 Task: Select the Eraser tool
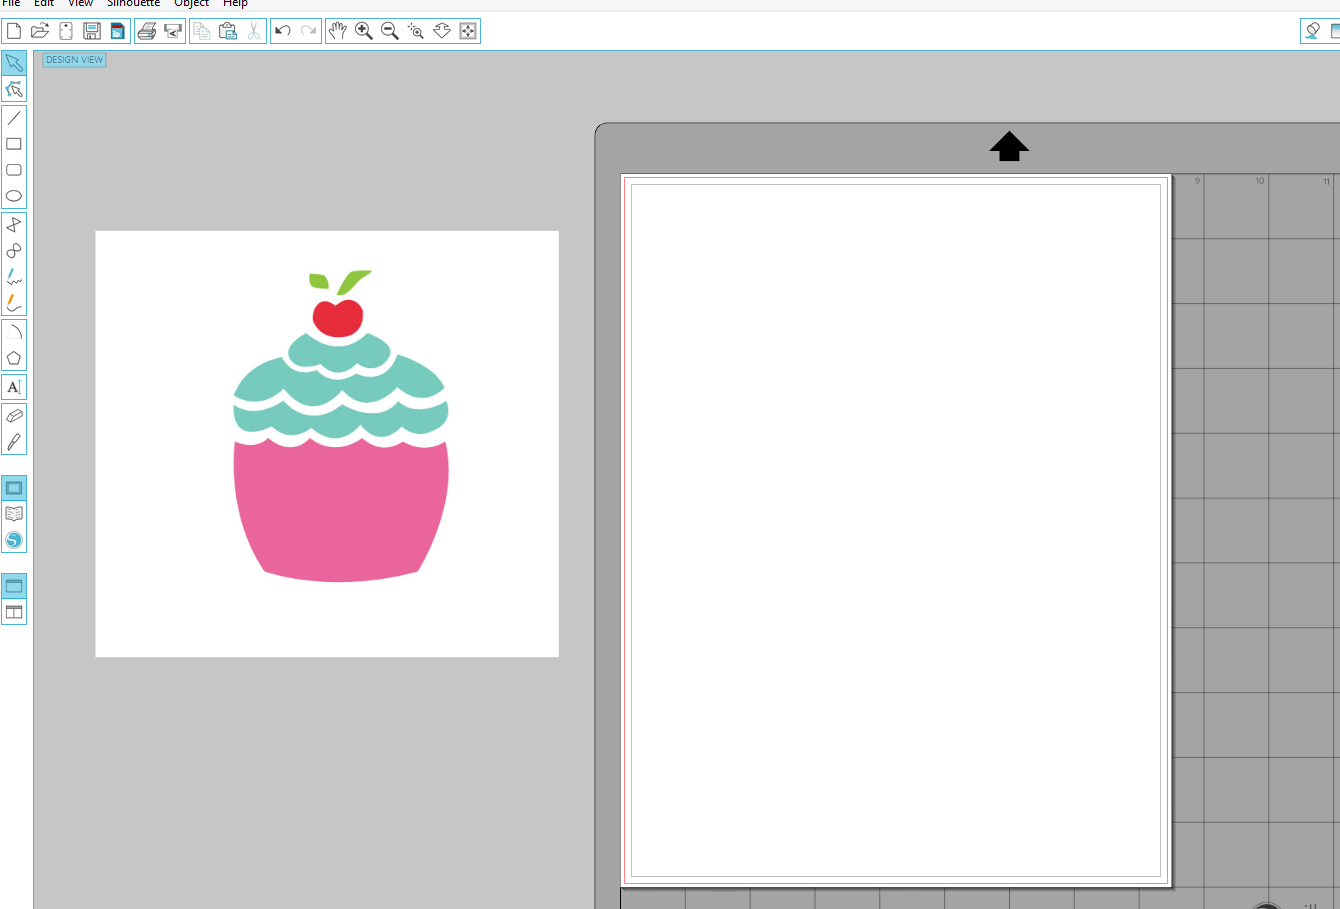(x=14, y=416)
